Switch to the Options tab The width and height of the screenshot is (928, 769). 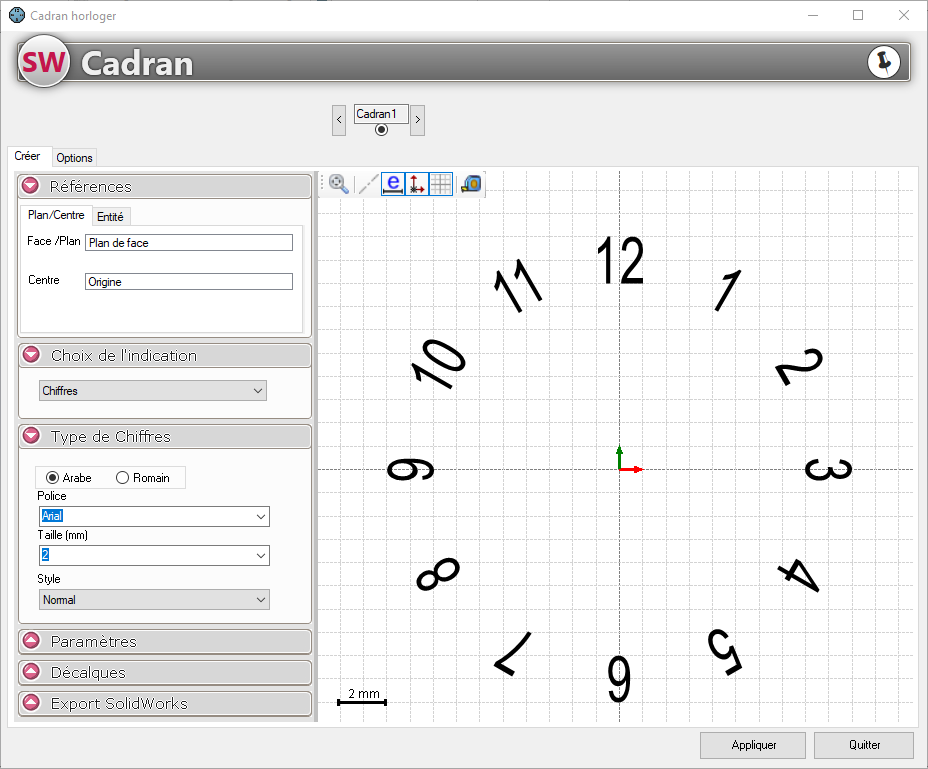74,158
